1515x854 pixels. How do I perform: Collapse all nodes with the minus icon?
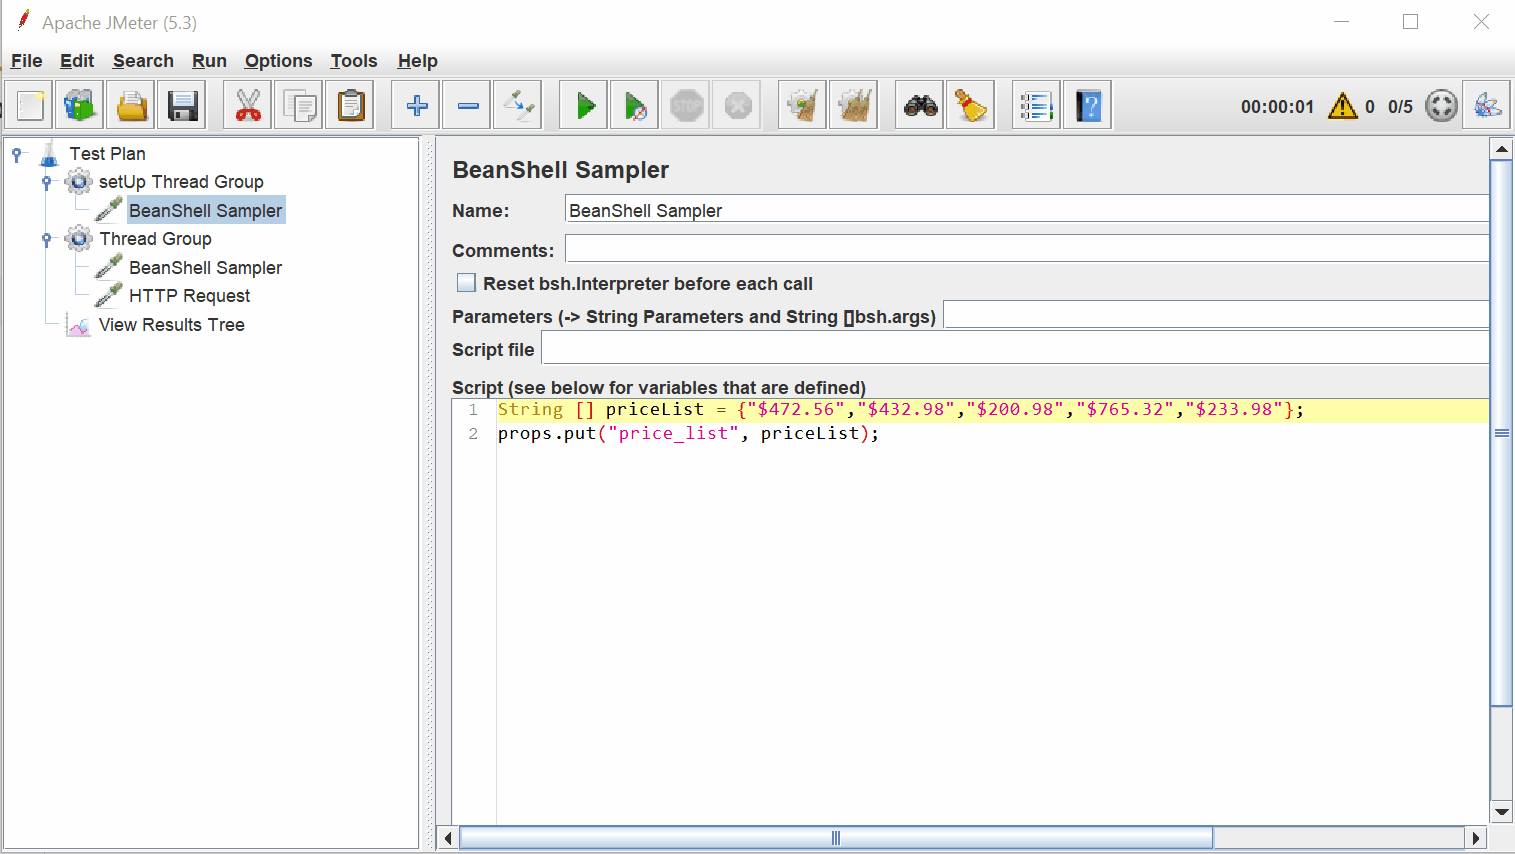click(x=466, y=104)
